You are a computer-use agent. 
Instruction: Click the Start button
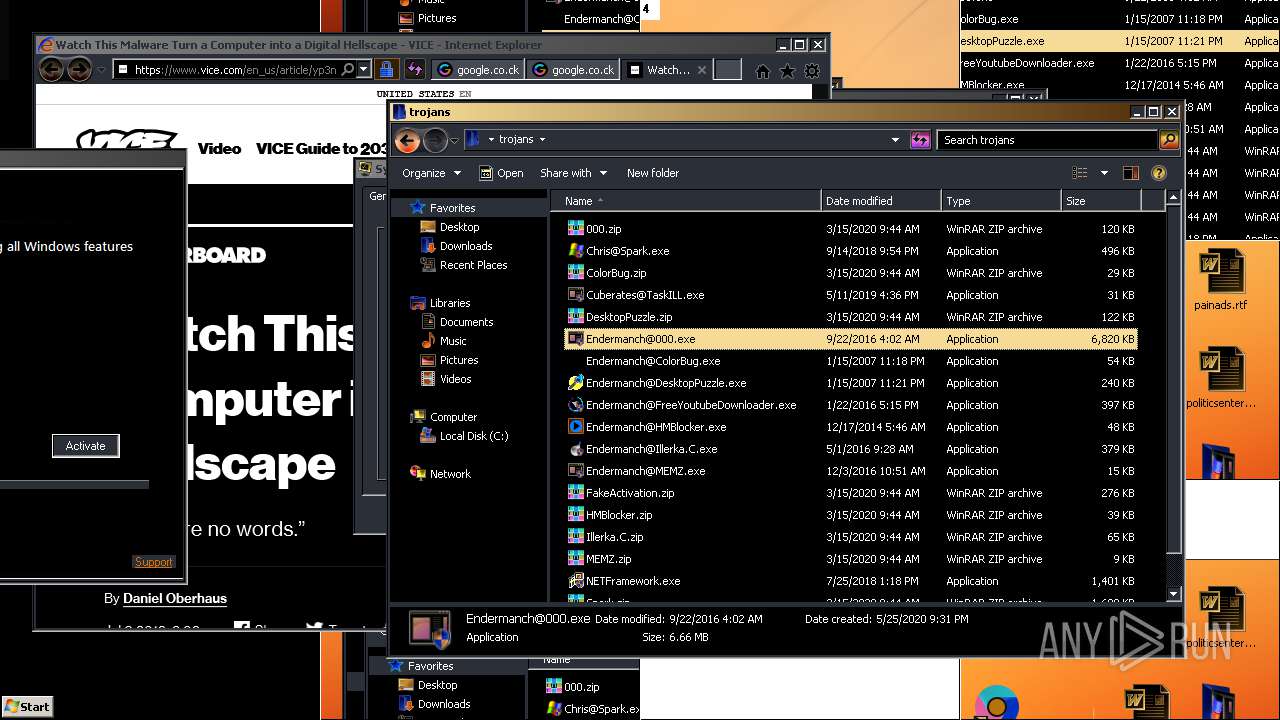pos(27,706)
